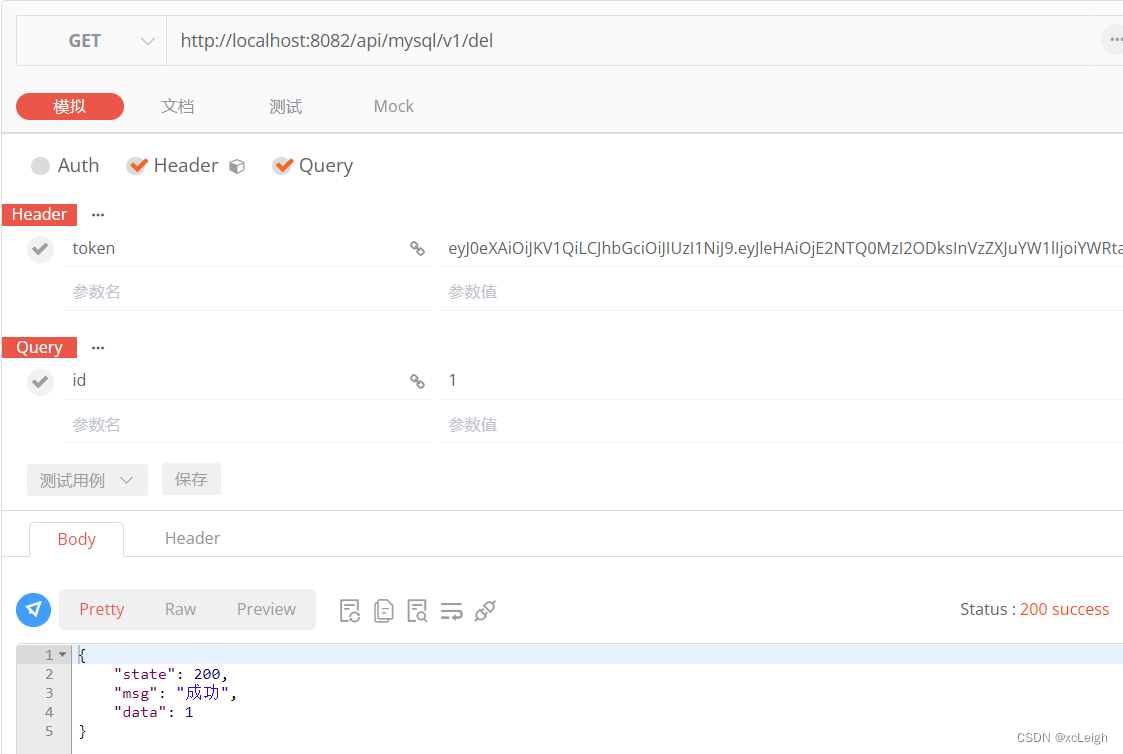Click the cube icon next to Header

(236, 167)
